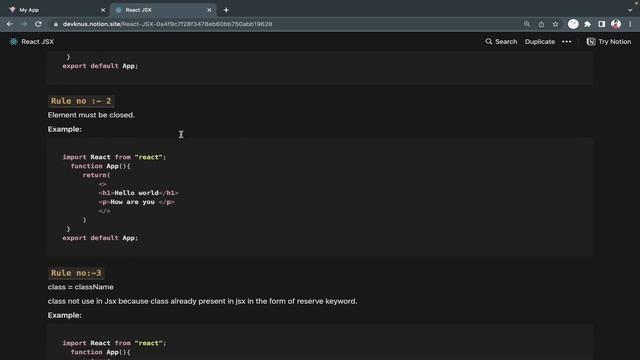Image resolution: width=640 pixels, height=360 pixels.
Task: Click 'Example:' label under Rule no 3
Action: pyautogui.click(x=64, y=315)
